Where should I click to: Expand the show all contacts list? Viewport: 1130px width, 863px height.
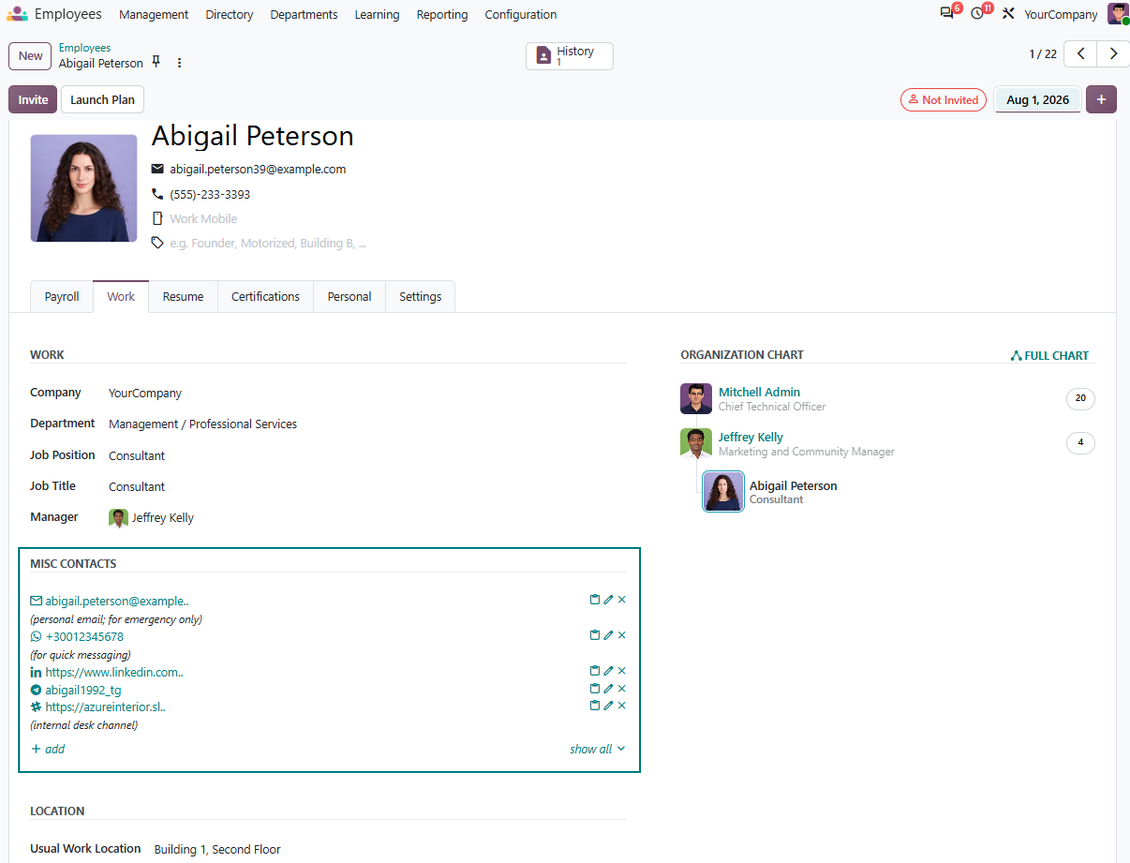597,749
